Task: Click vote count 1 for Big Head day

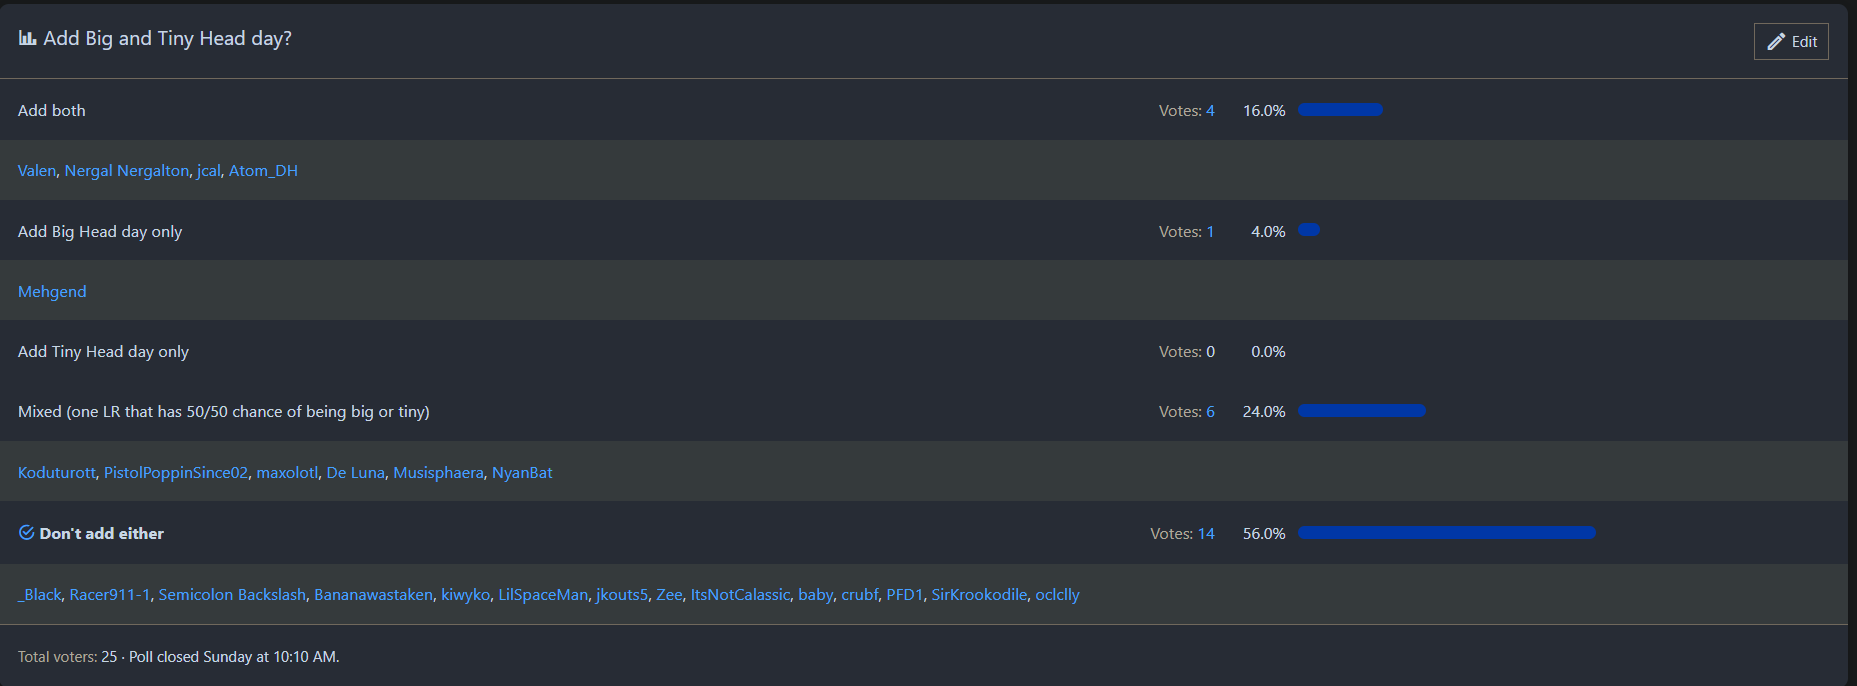Action: (x=1210, y=232)
